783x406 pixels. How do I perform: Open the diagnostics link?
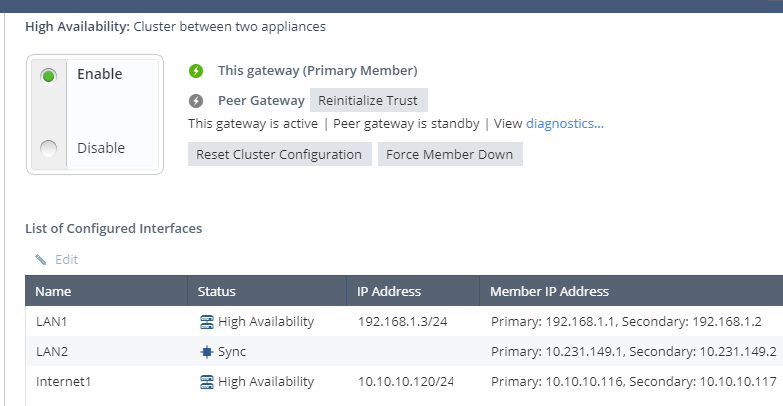565,124
